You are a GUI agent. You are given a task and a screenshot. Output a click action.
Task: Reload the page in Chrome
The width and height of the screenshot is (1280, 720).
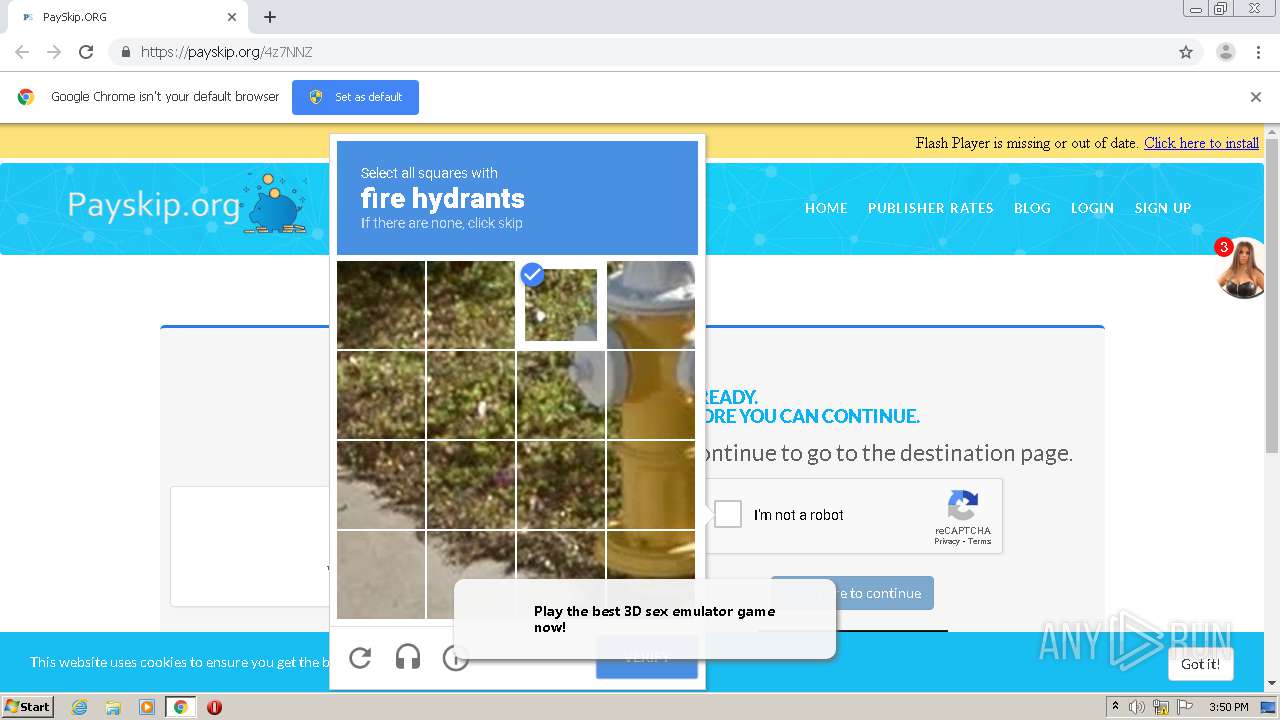[x=86, y=52]
